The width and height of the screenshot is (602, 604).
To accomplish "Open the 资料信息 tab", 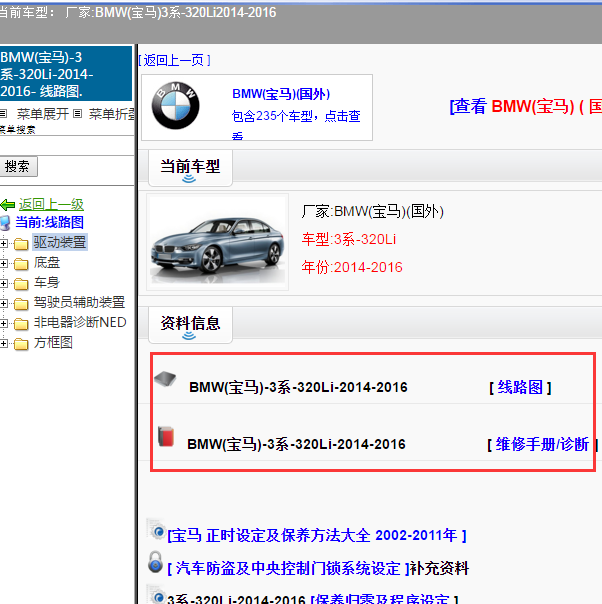I will [190, 325].
